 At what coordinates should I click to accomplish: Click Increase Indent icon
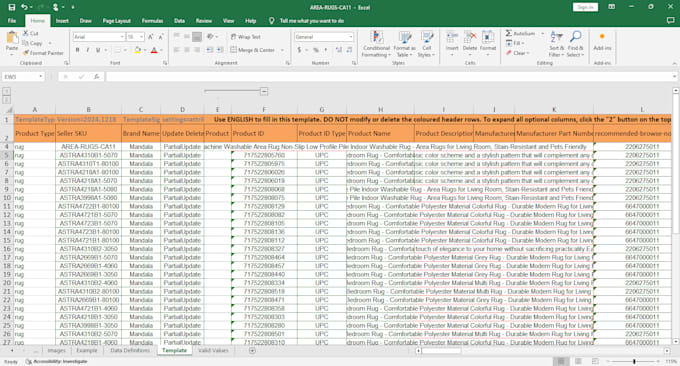coord(220,50)
